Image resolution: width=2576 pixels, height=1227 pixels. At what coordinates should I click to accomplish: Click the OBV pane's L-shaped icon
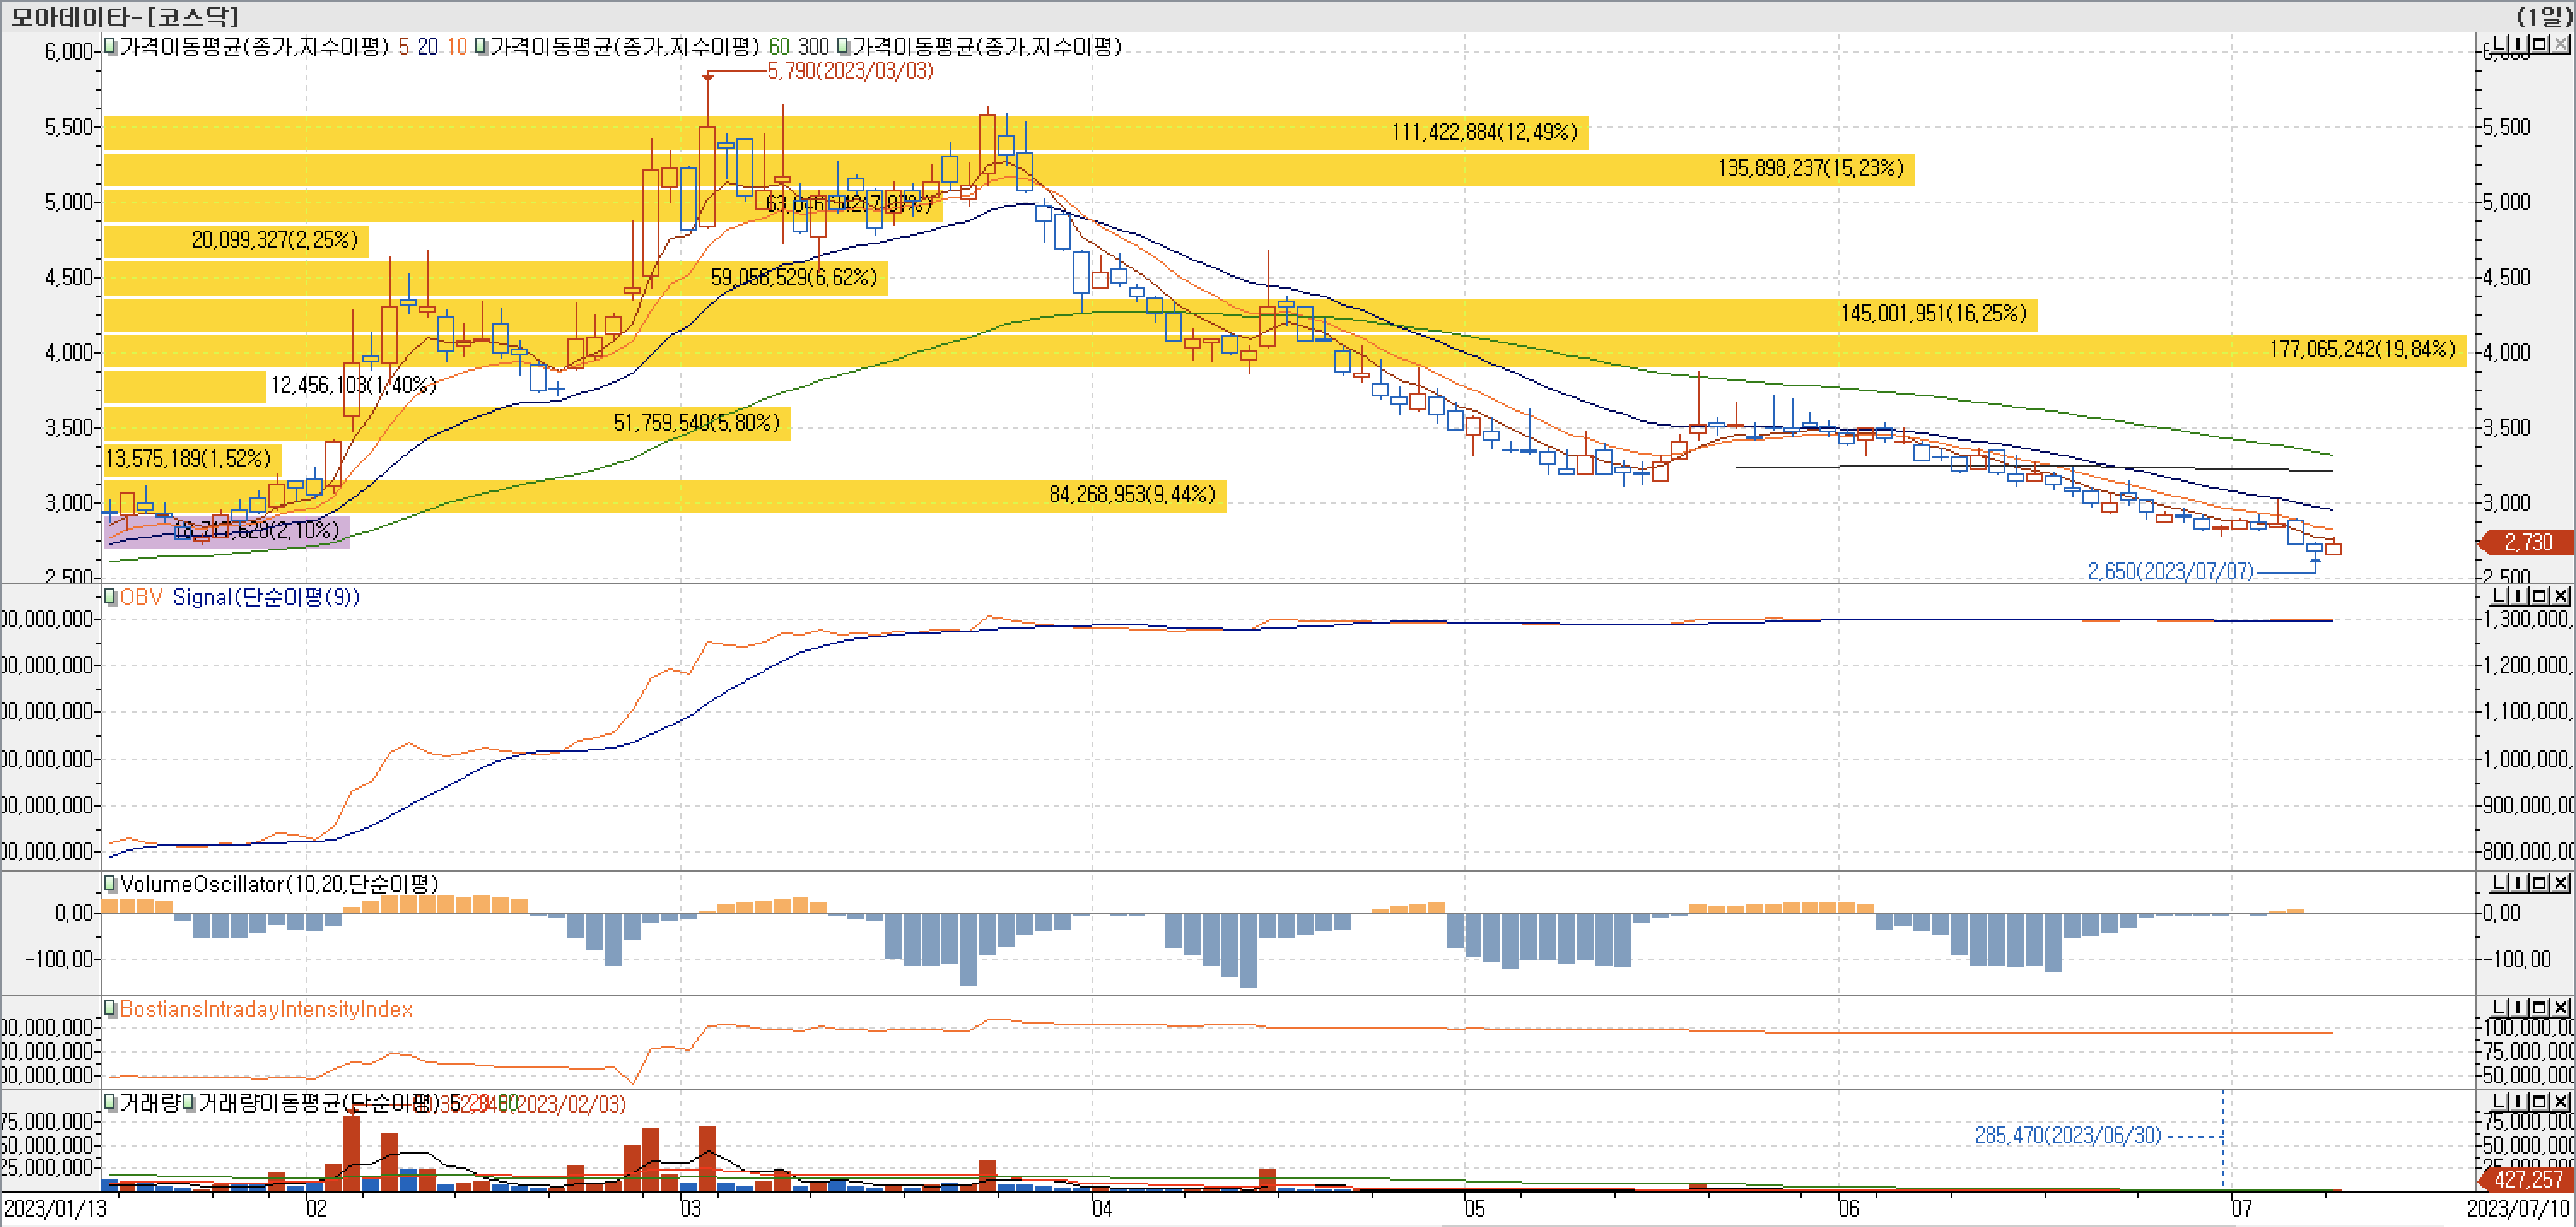point(2500,596)
